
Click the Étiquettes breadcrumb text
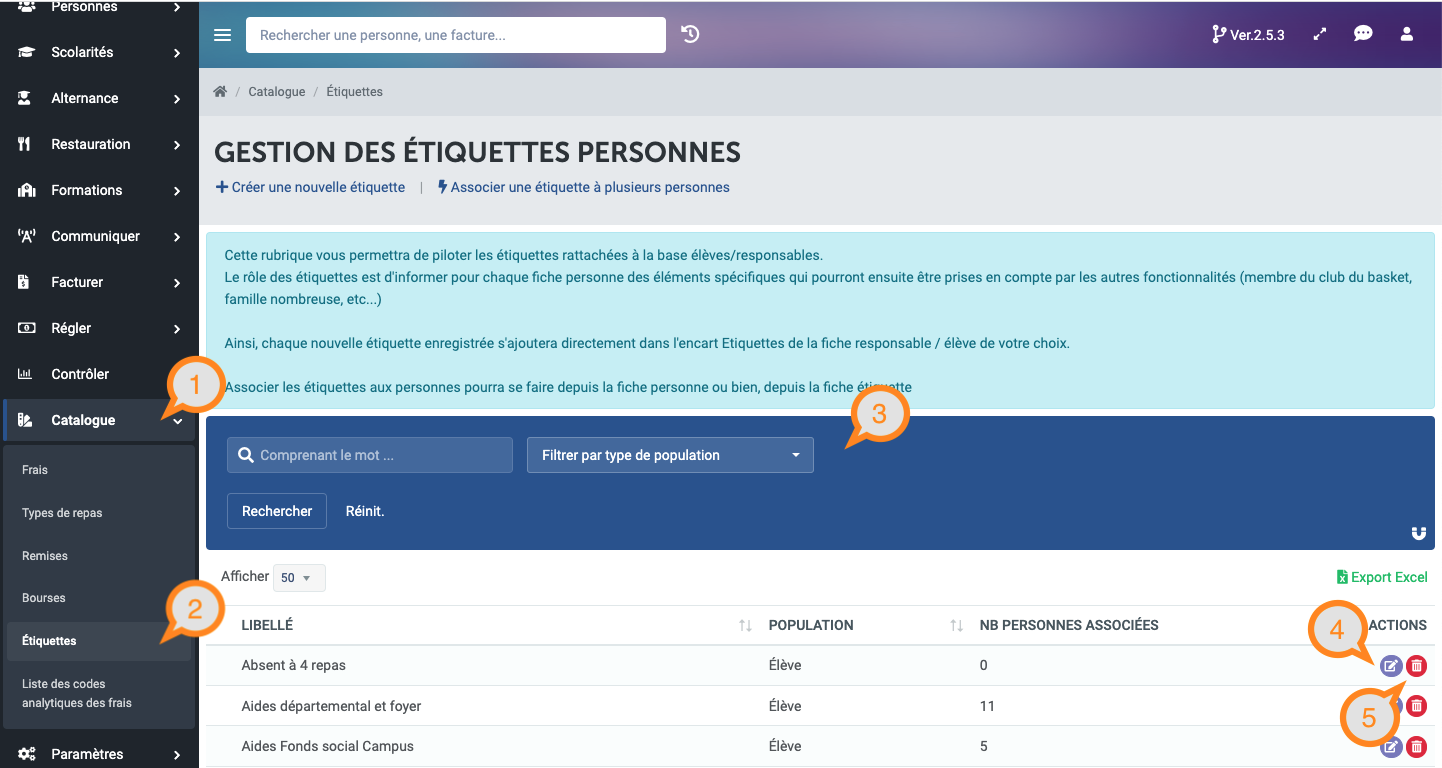coord(355,91)
